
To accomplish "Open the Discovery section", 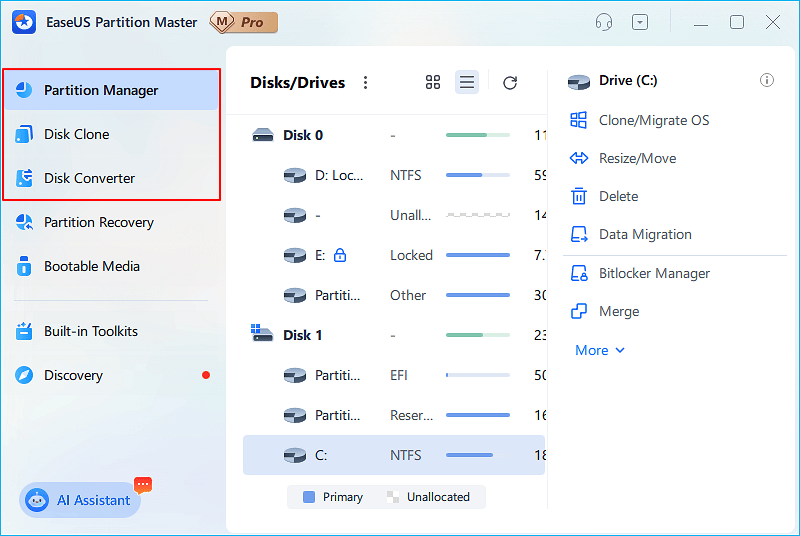I will pyautogui.click(x=111, y=375).
